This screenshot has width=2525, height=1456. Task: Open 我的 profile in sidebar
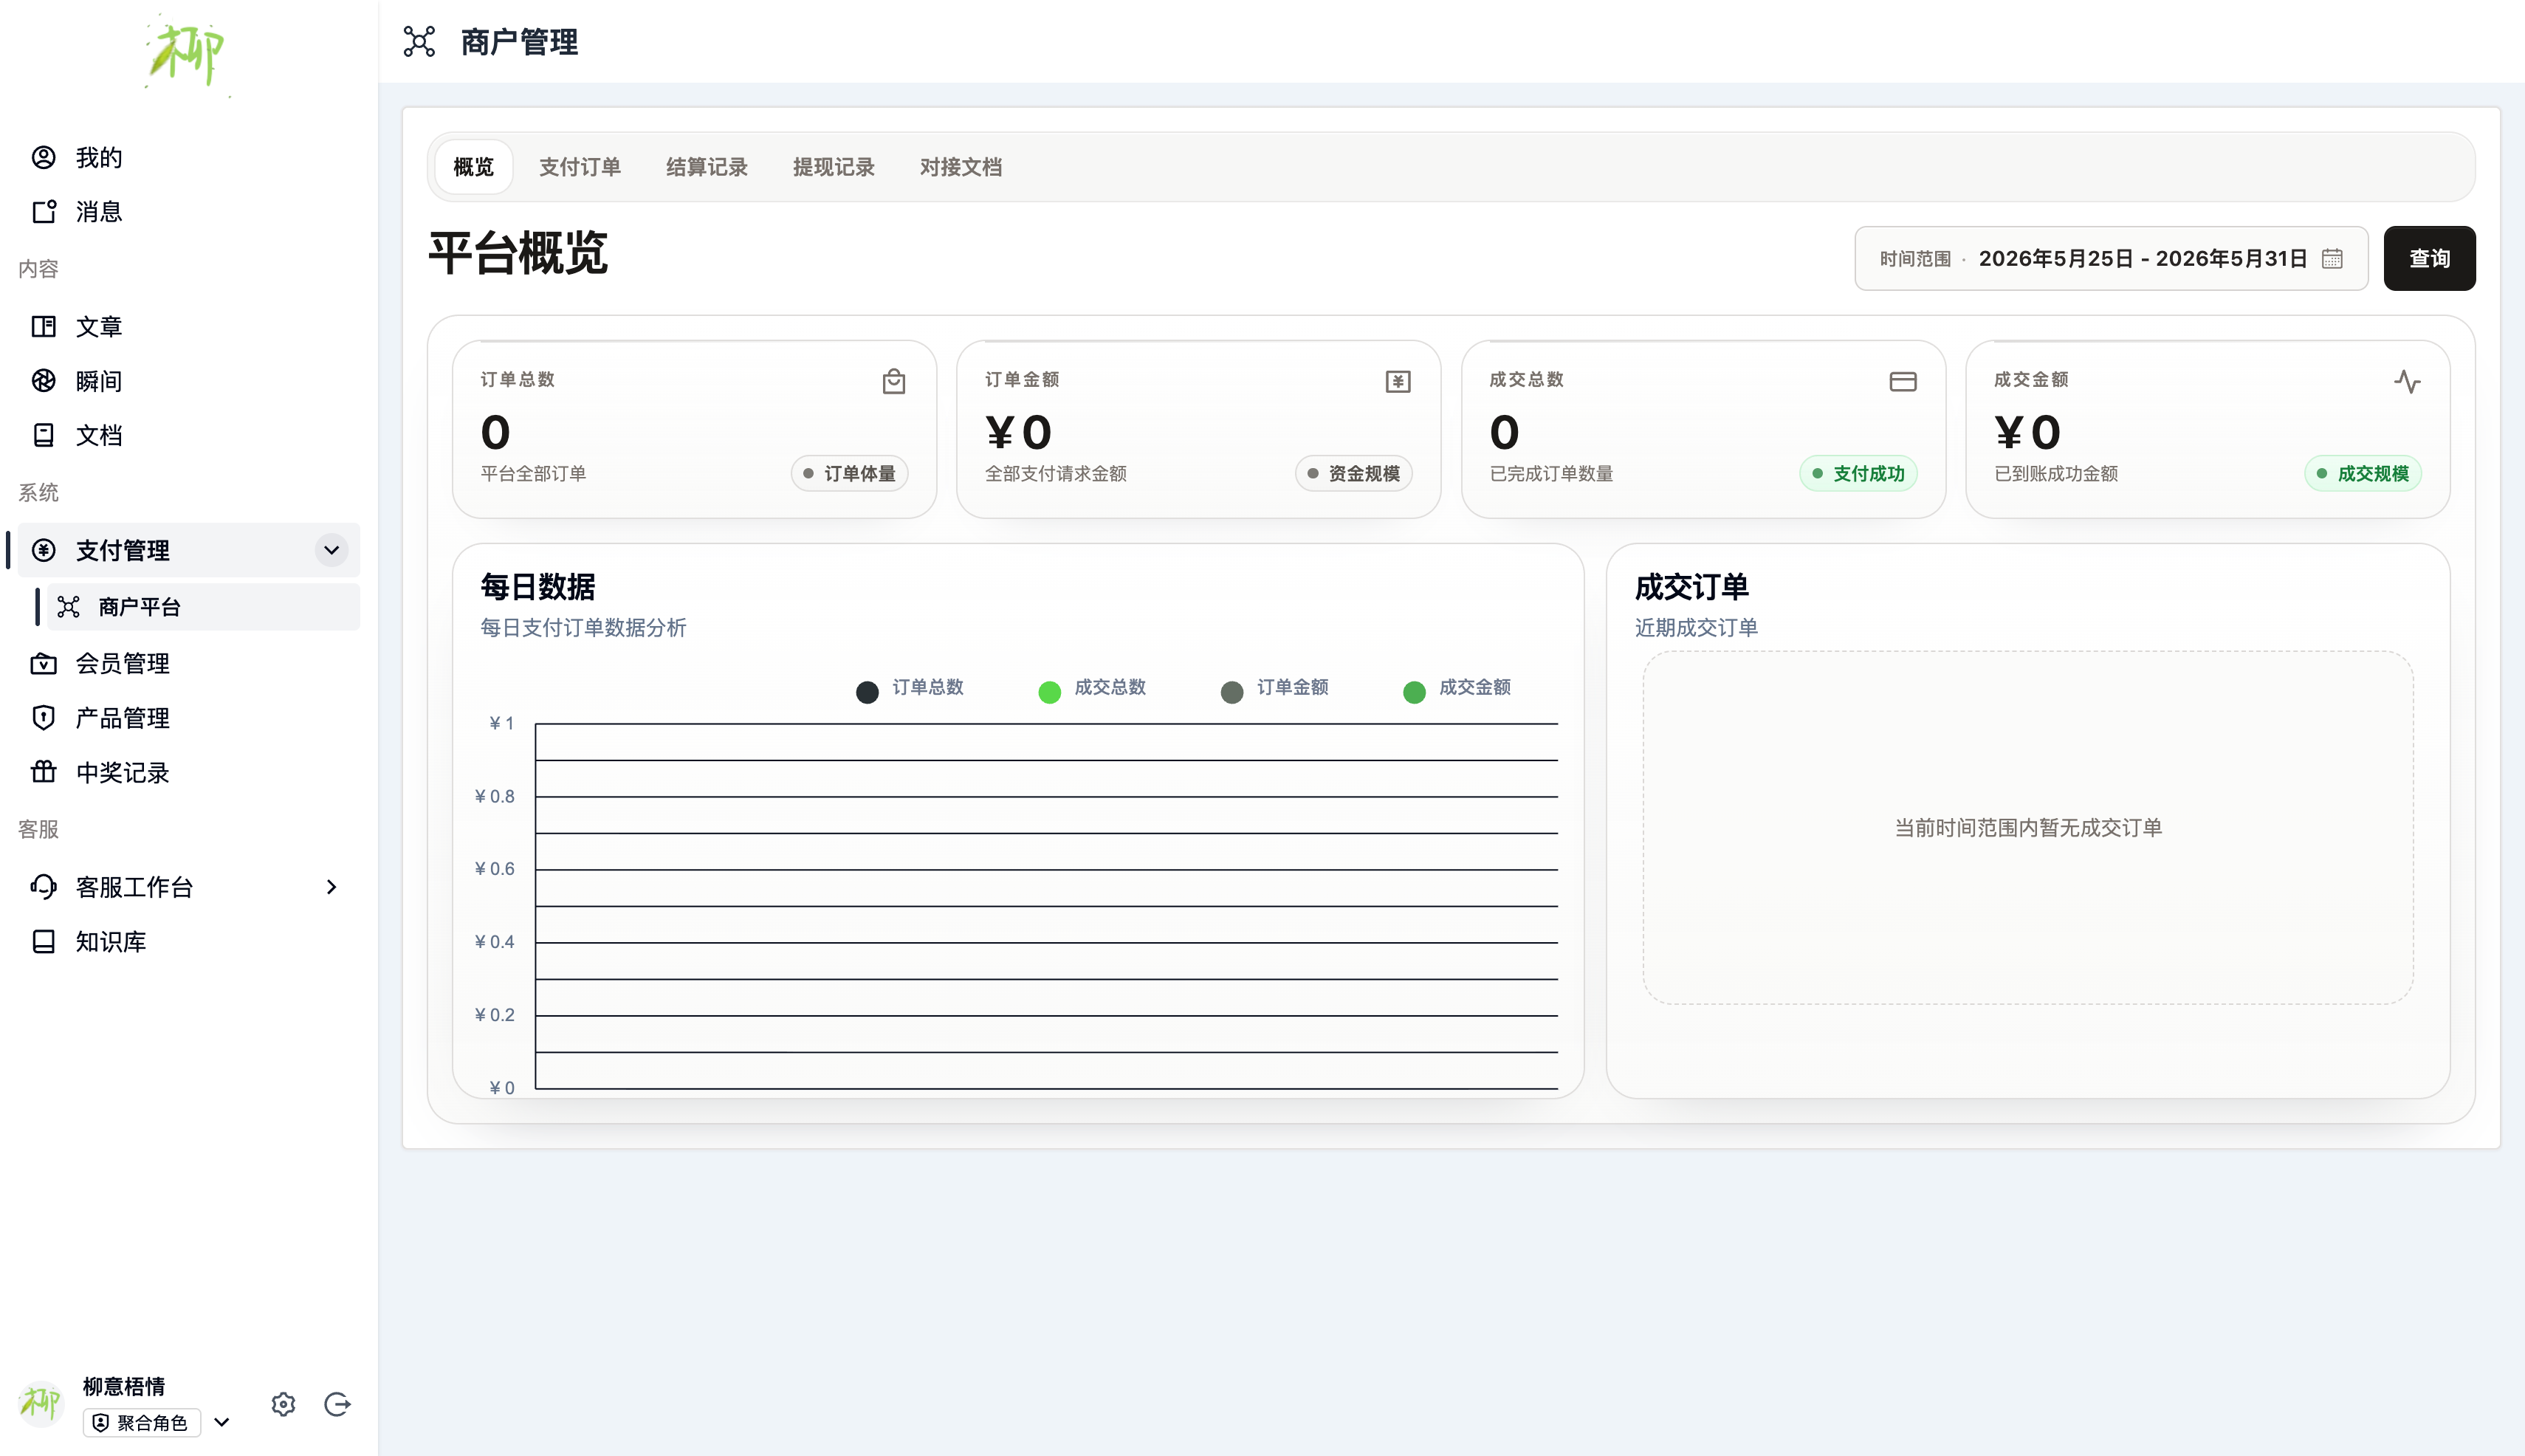pos(189,157)
